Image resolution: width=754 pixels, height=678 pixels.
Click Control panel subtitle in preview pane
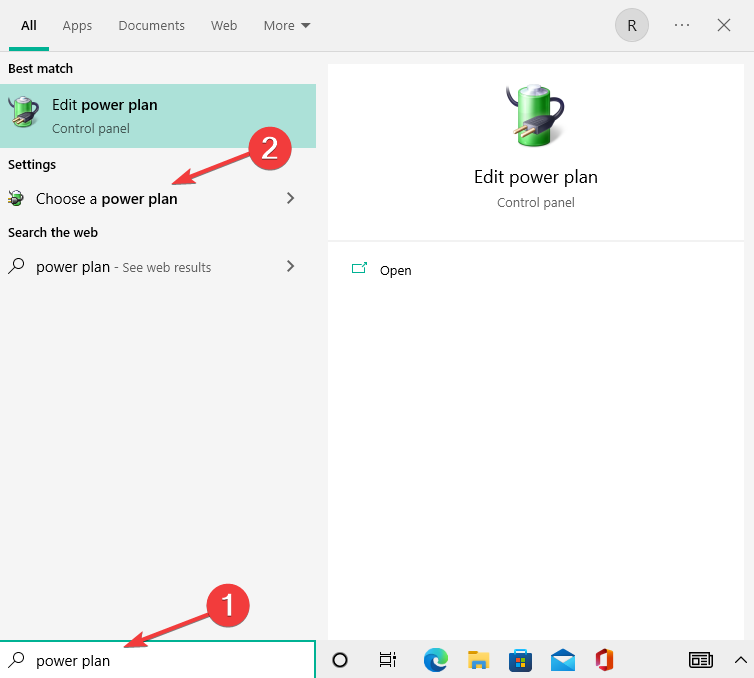(x=536, y=202)
